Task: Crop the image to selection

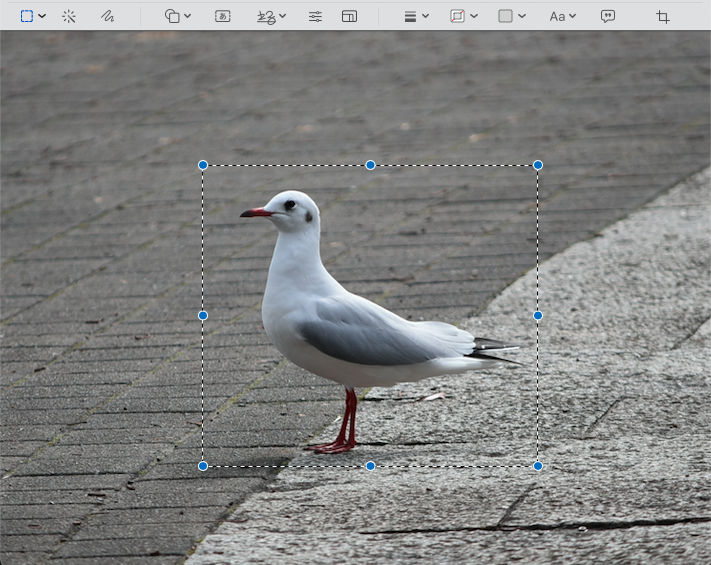Action: click(662, 17)
